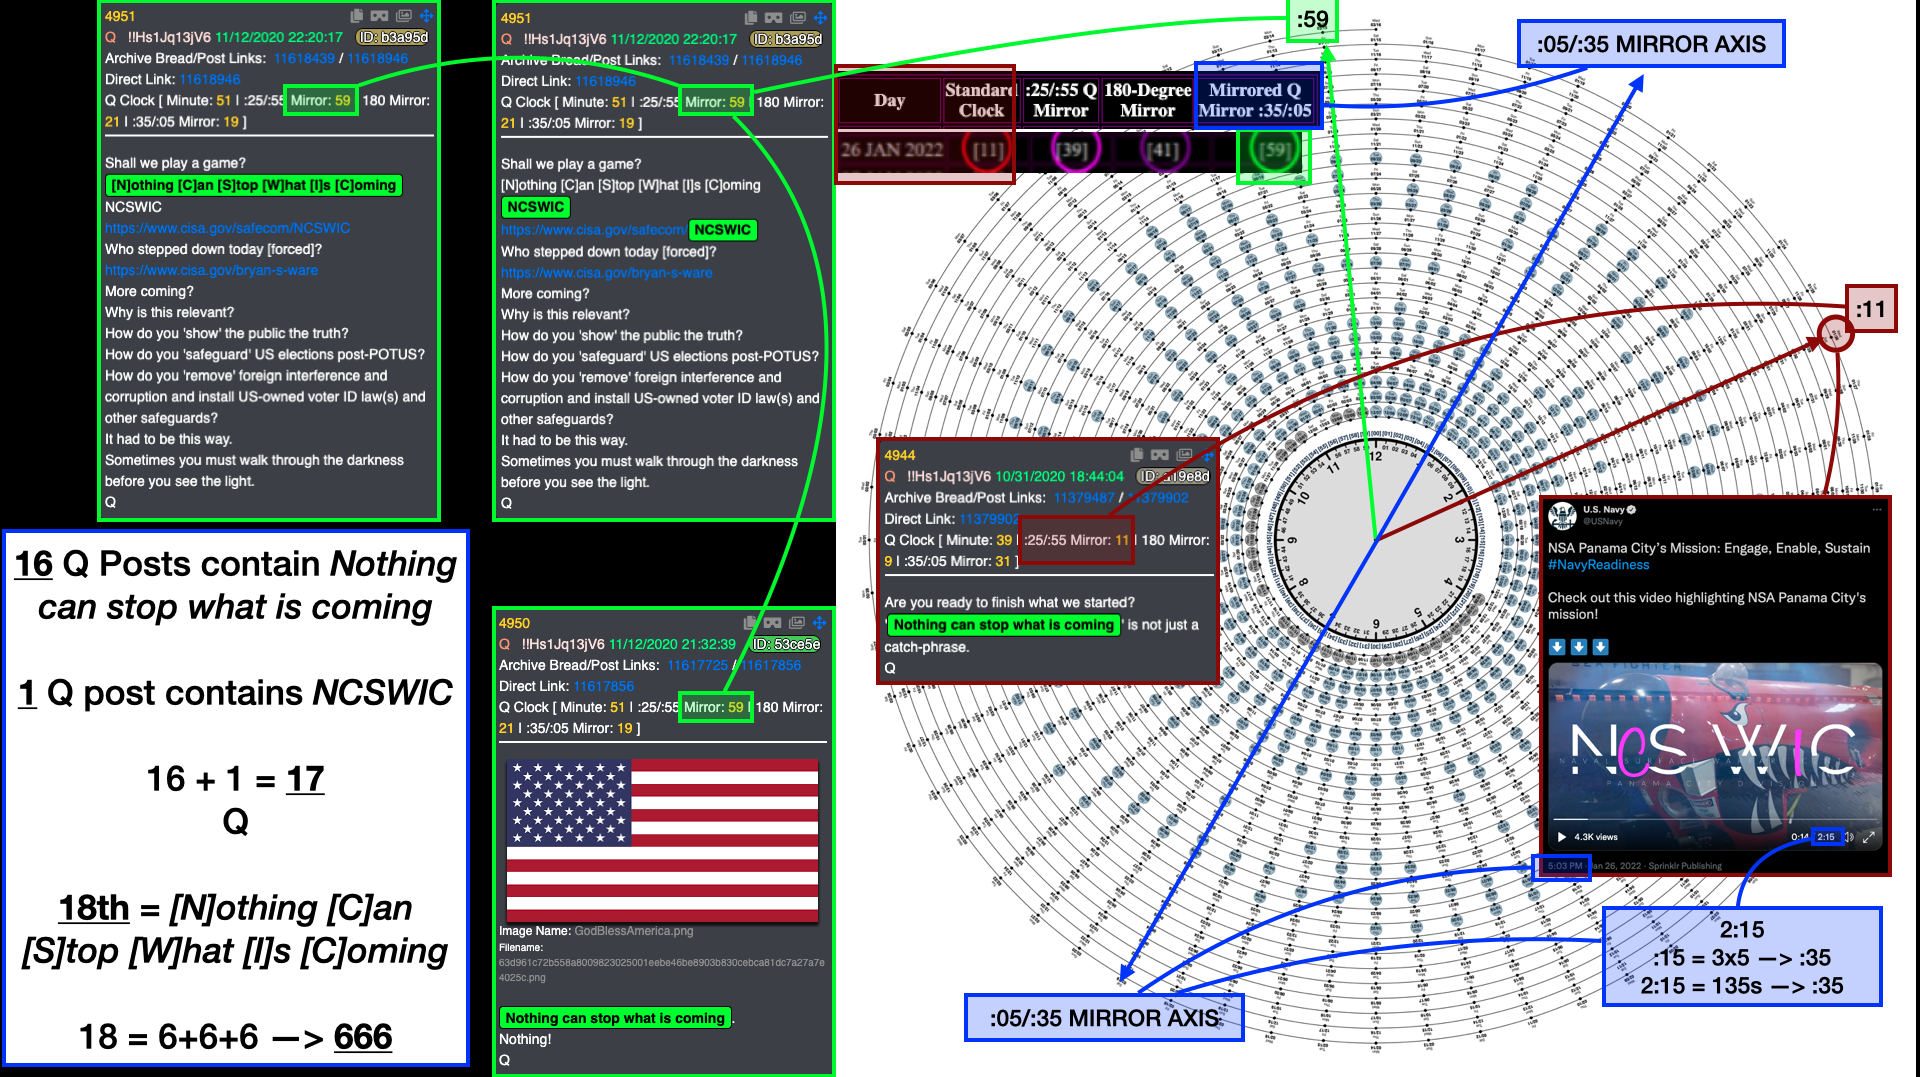
Task: Click the NSWC video thumbnail in the tweet
Action: 1715,756
